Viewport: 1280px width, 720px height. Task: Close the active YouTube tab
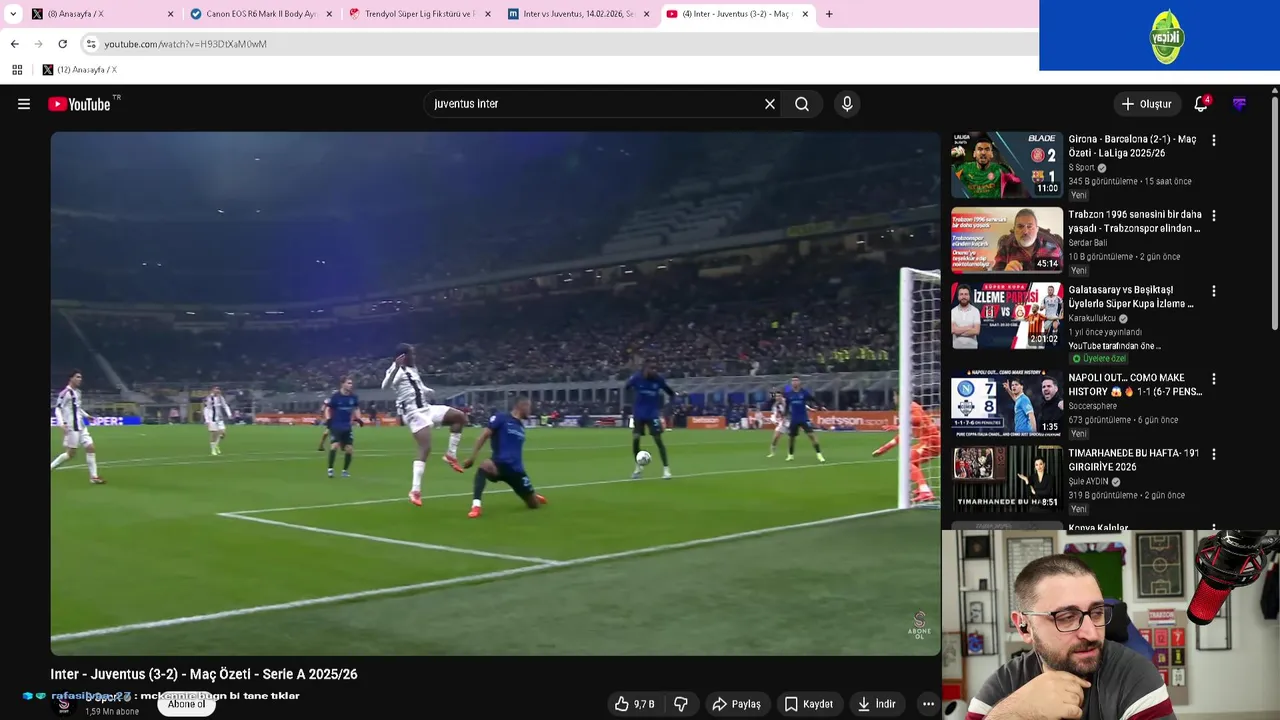point(805,14)
